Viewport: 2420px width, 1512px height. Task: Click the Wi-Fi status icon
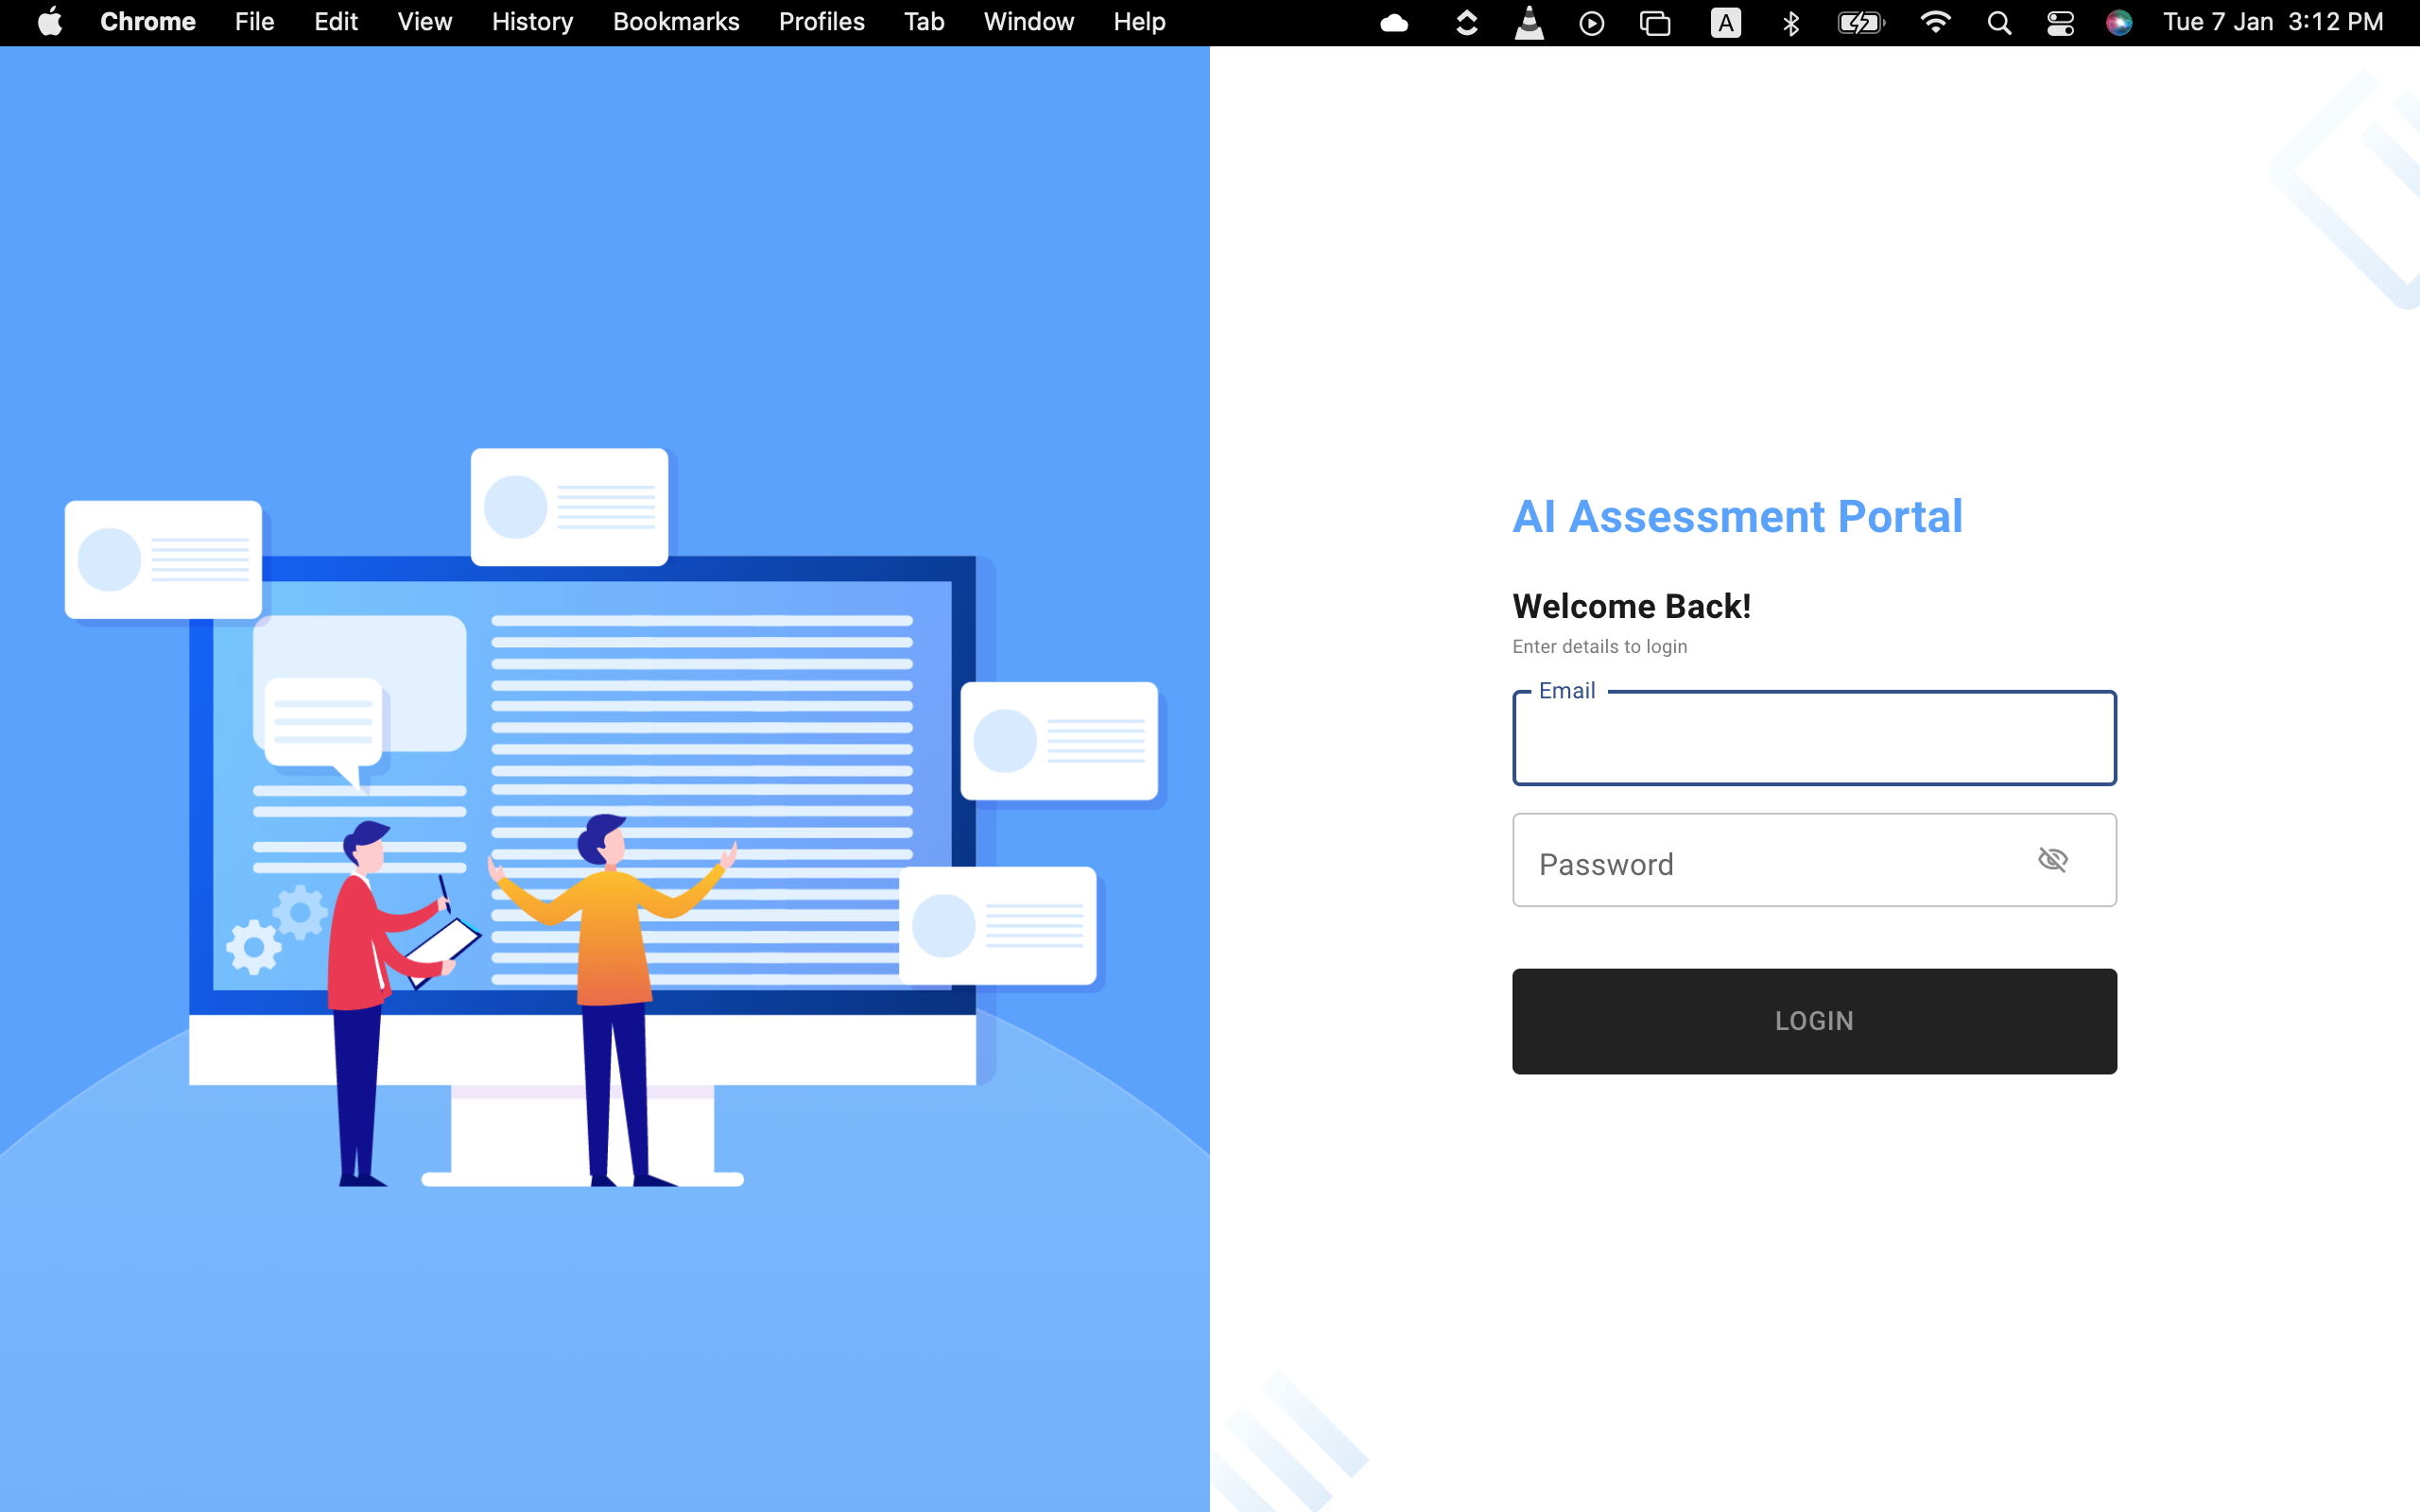pyautogui.click(x=1935, y=22)
